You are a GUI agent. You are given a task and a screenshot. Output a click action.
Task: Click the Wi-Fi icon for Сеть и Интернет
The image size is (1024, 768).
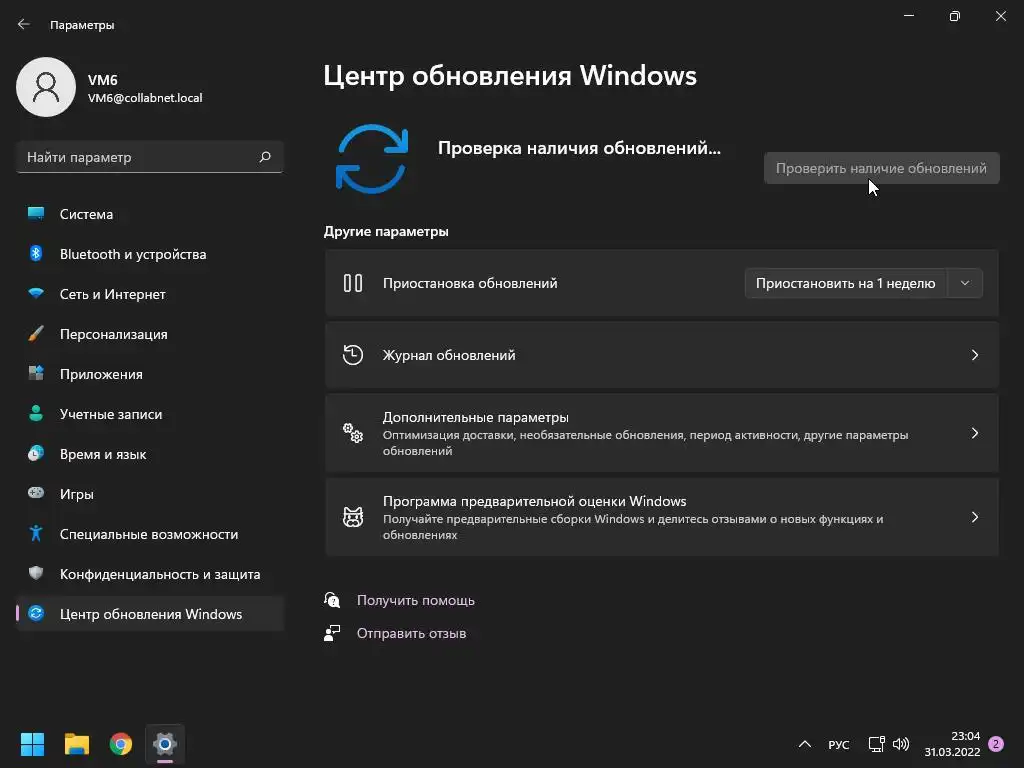[x=36, y=293]
